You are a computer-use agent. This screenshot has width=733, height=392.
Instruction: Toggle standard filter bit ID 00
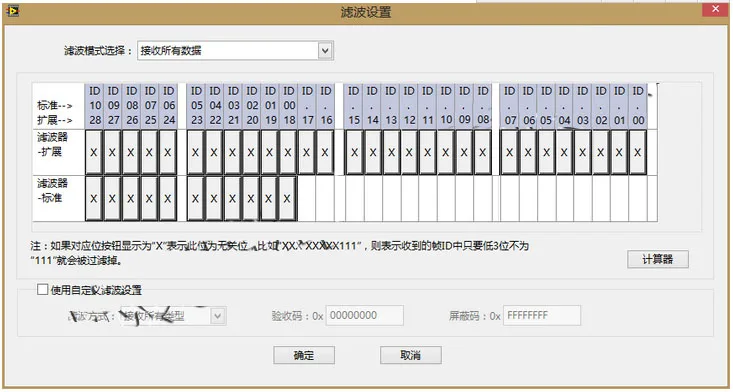click(x=287, y=199)
